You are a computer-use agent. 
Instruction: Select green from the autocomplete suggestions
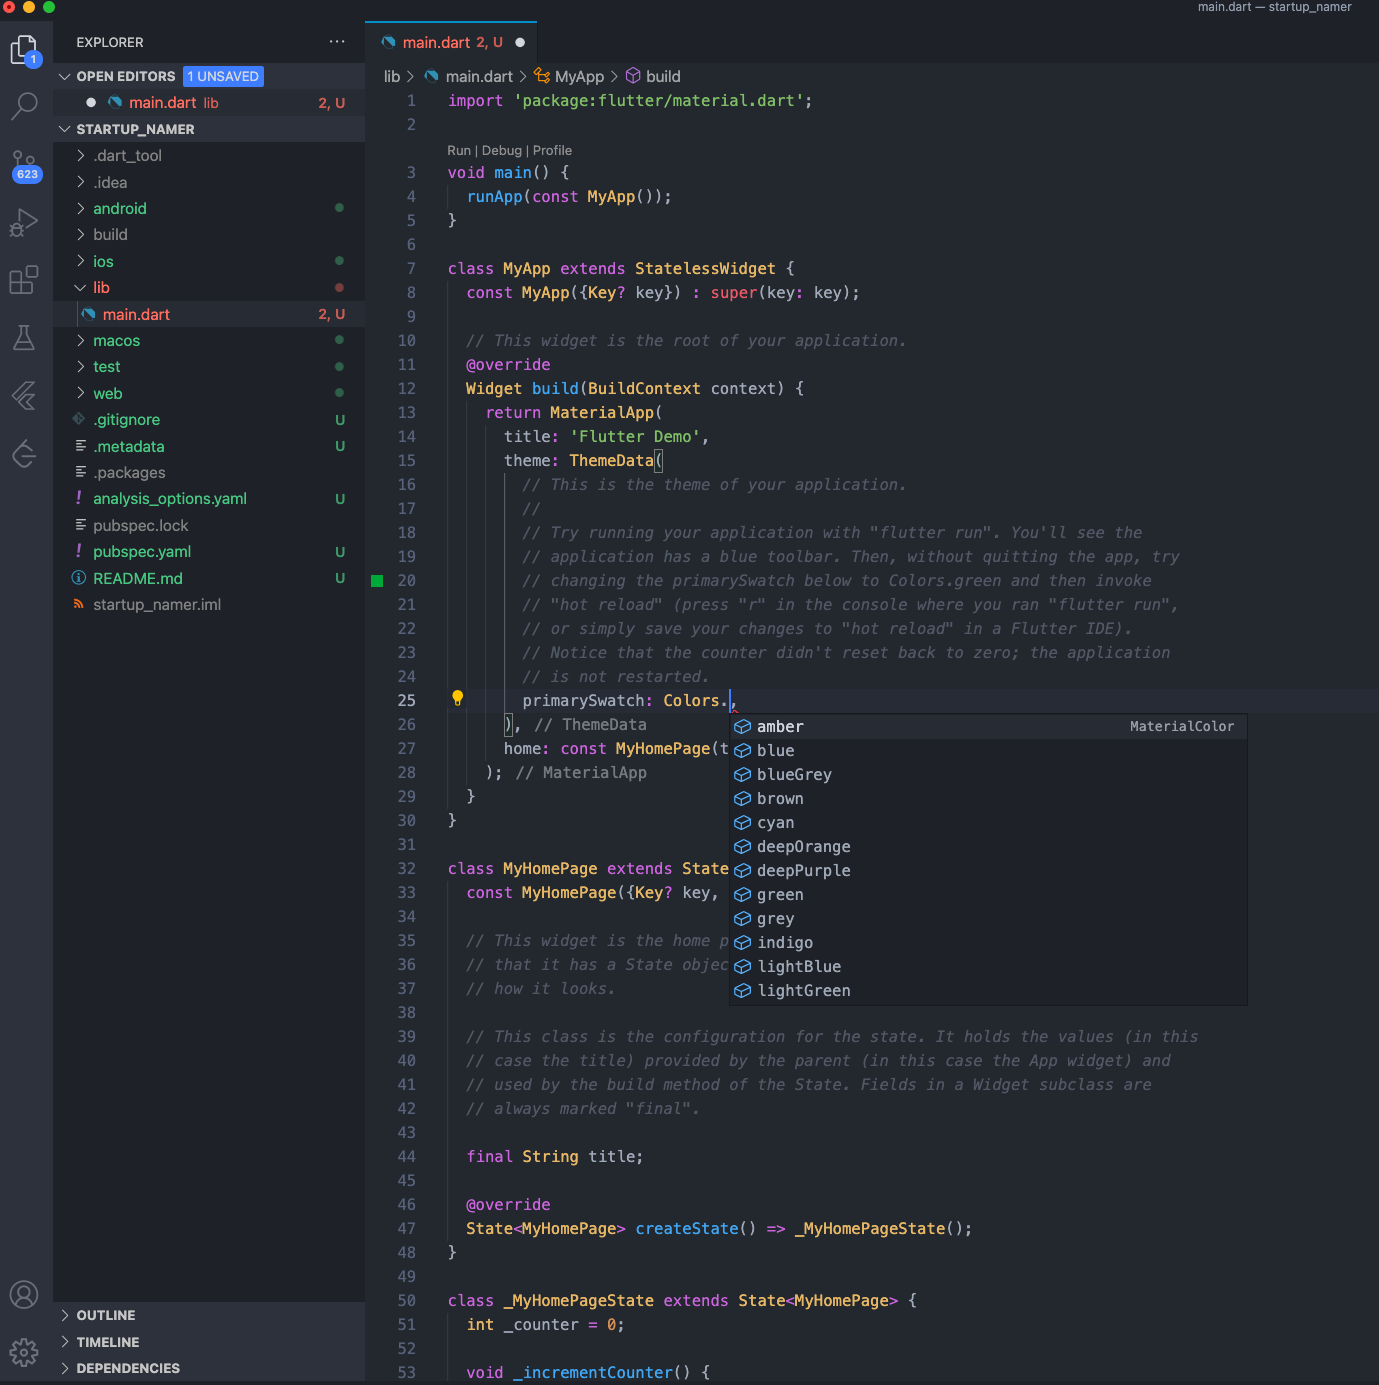[x=779, y=894]
